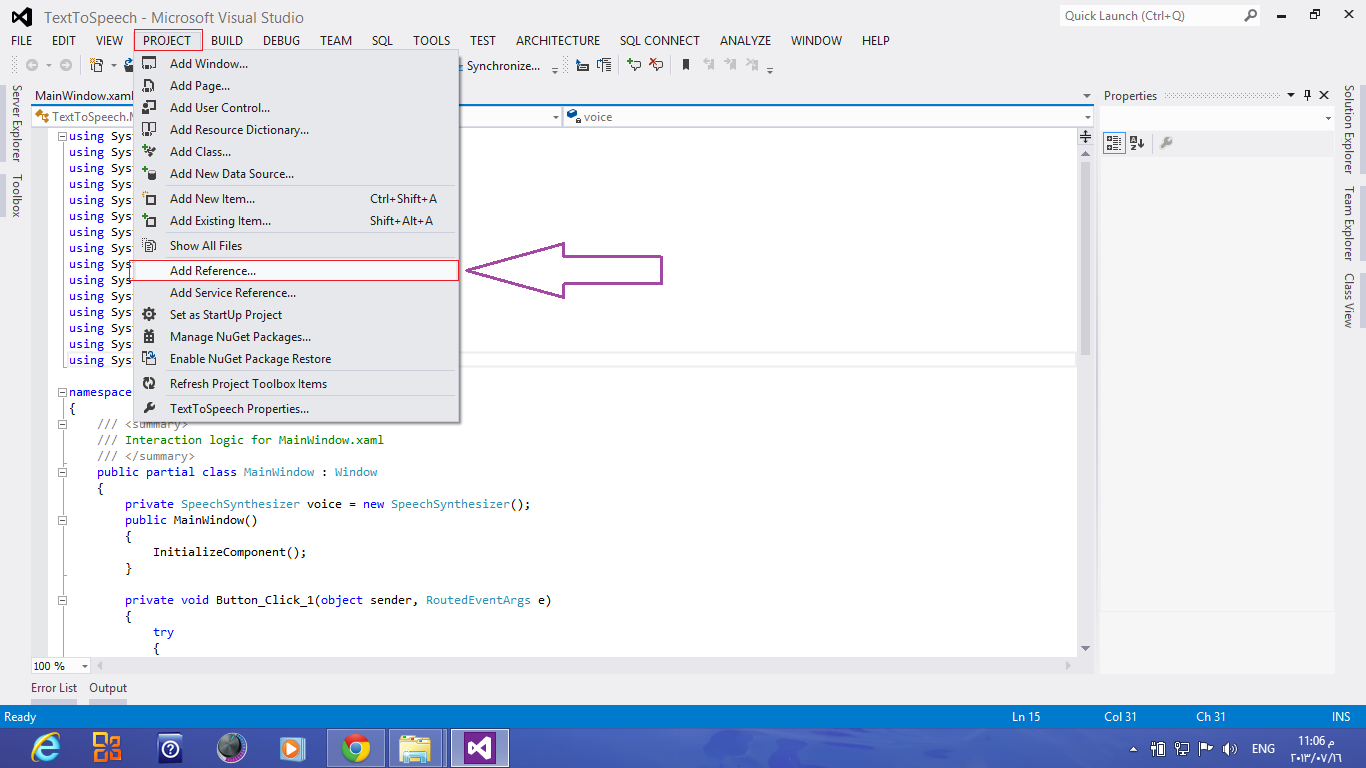This screenshot has width=1366, height=768.
Task: Click the ENG language indicator in tray
Action: pos(1263,748)
